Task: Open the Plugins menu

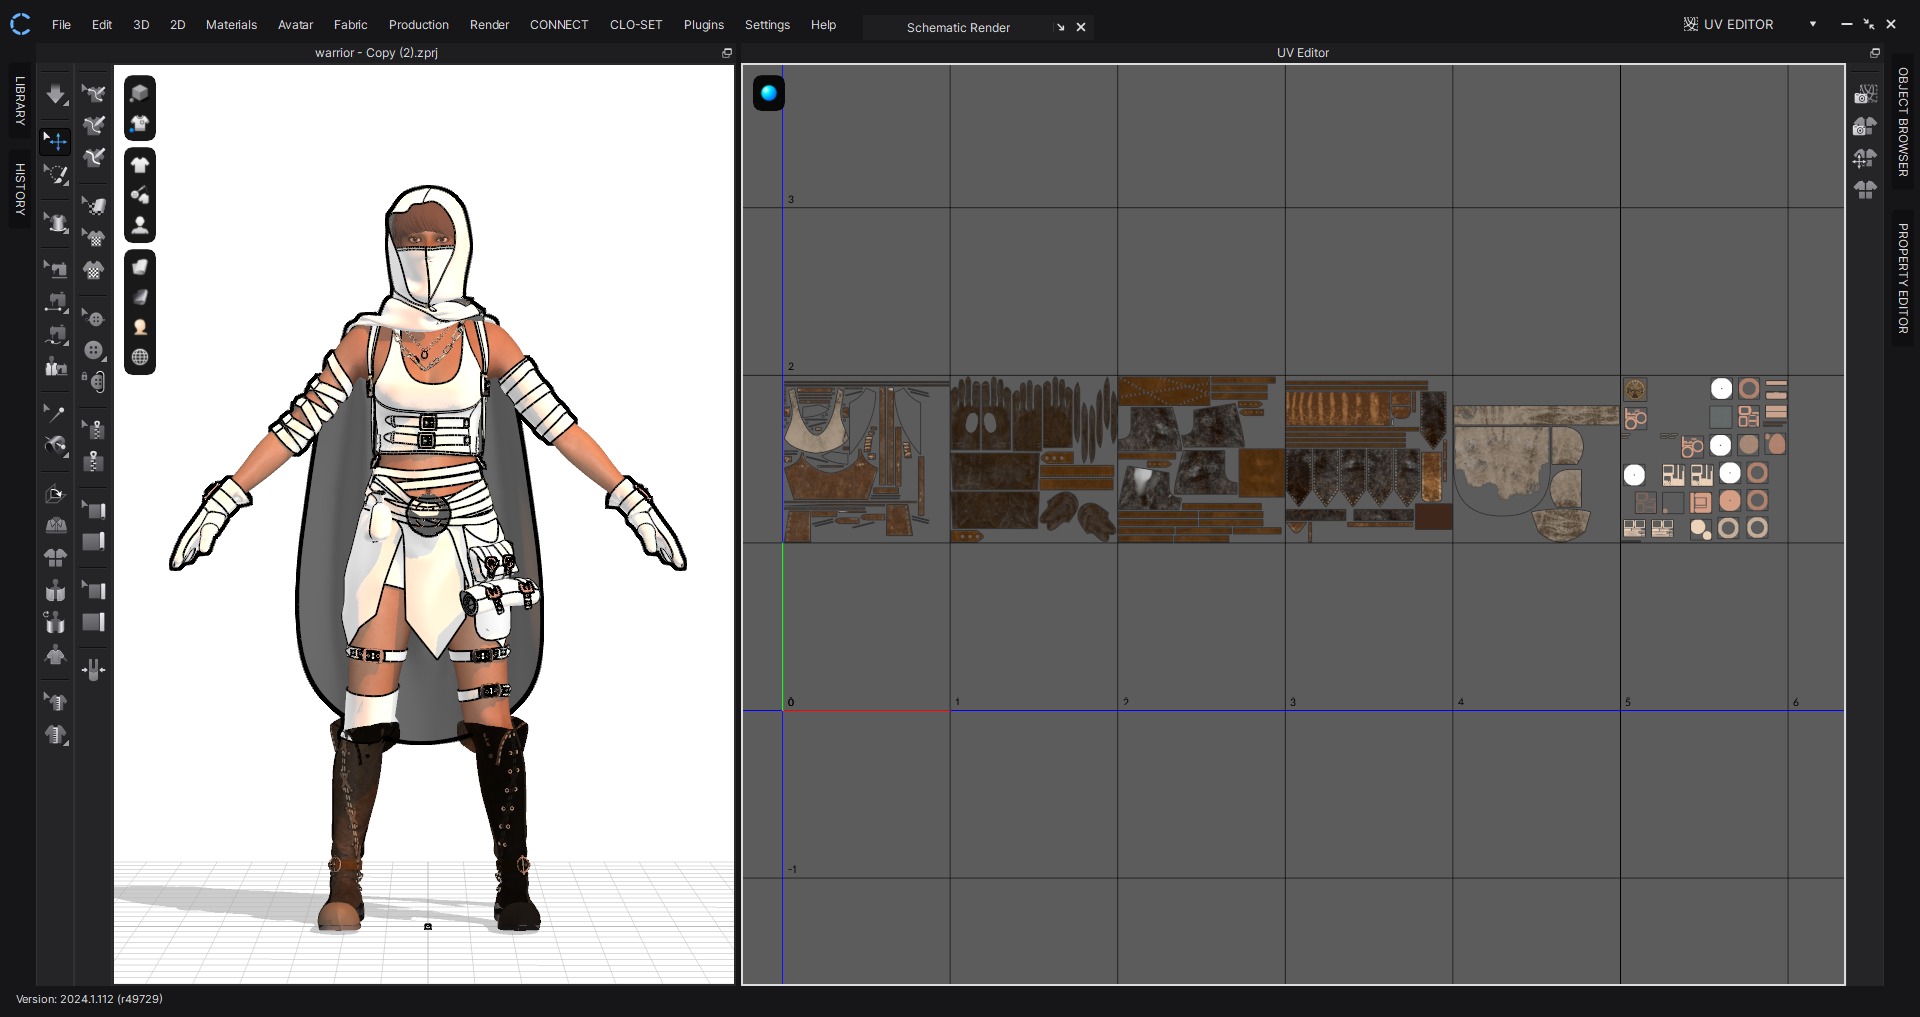Action: click(704, 25)
